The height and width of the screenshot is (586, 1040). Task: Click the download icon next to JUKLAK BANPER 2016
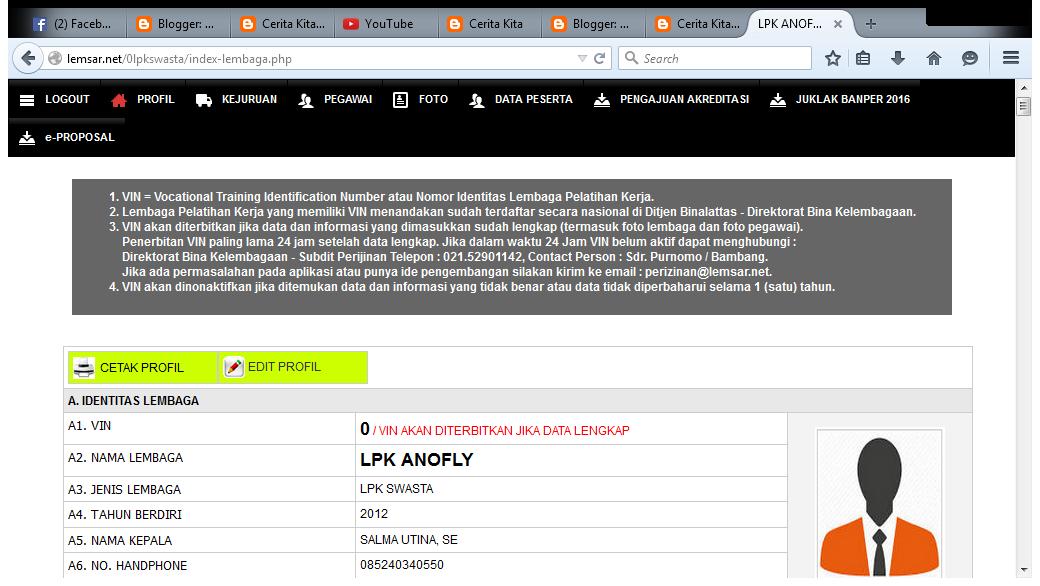click(779, 99)
